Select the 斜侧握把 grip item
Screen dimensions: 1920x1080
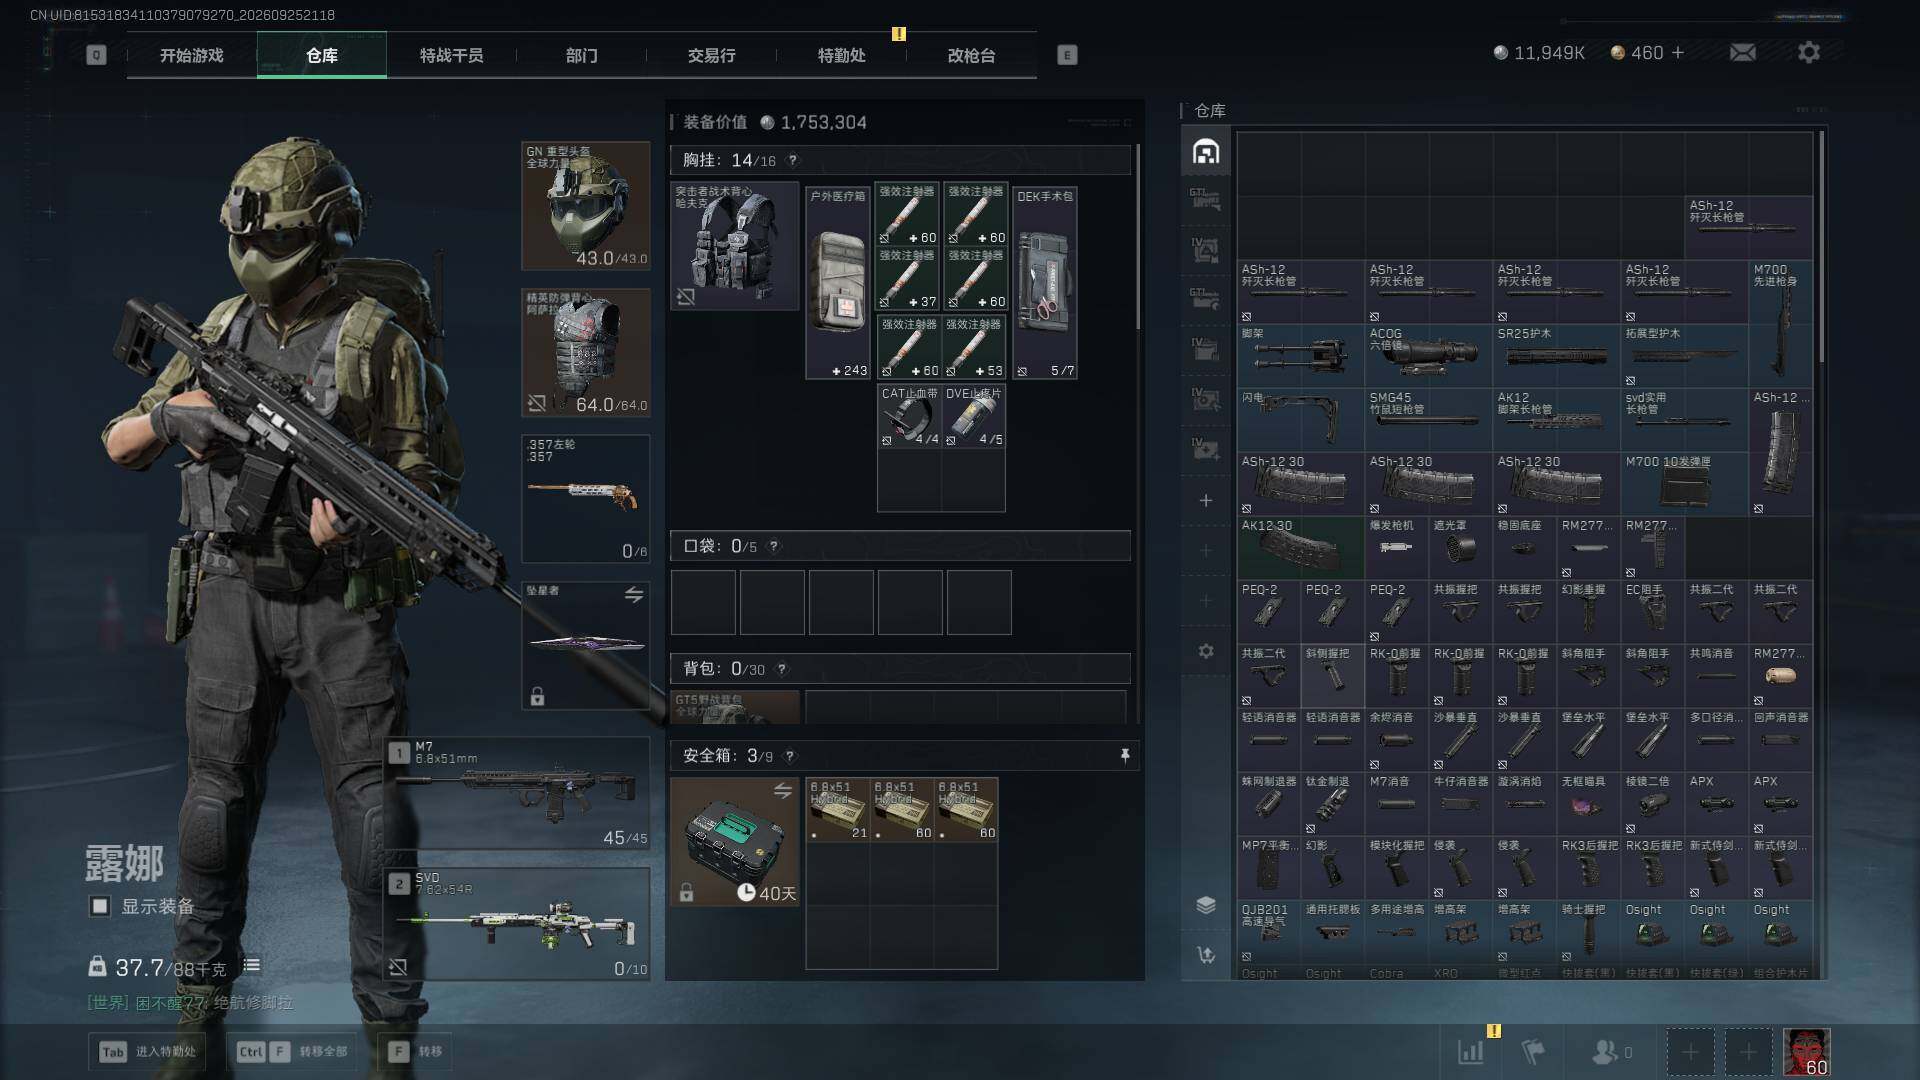pos(1333,676)
